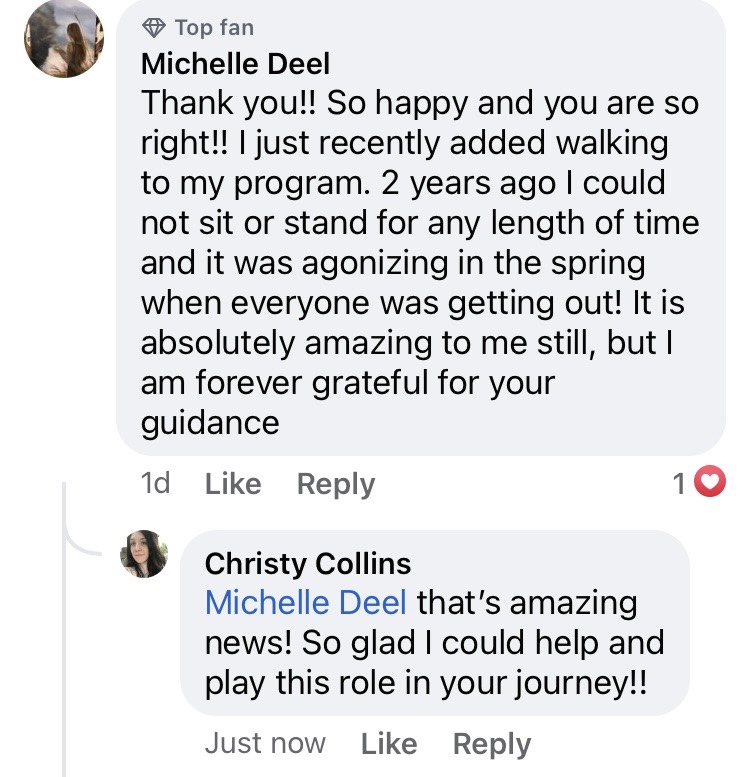The image size is (750, 777).
Task: Click the blue Michelle Deel mention
Action: pyautogui.click(x=305, y=603)
